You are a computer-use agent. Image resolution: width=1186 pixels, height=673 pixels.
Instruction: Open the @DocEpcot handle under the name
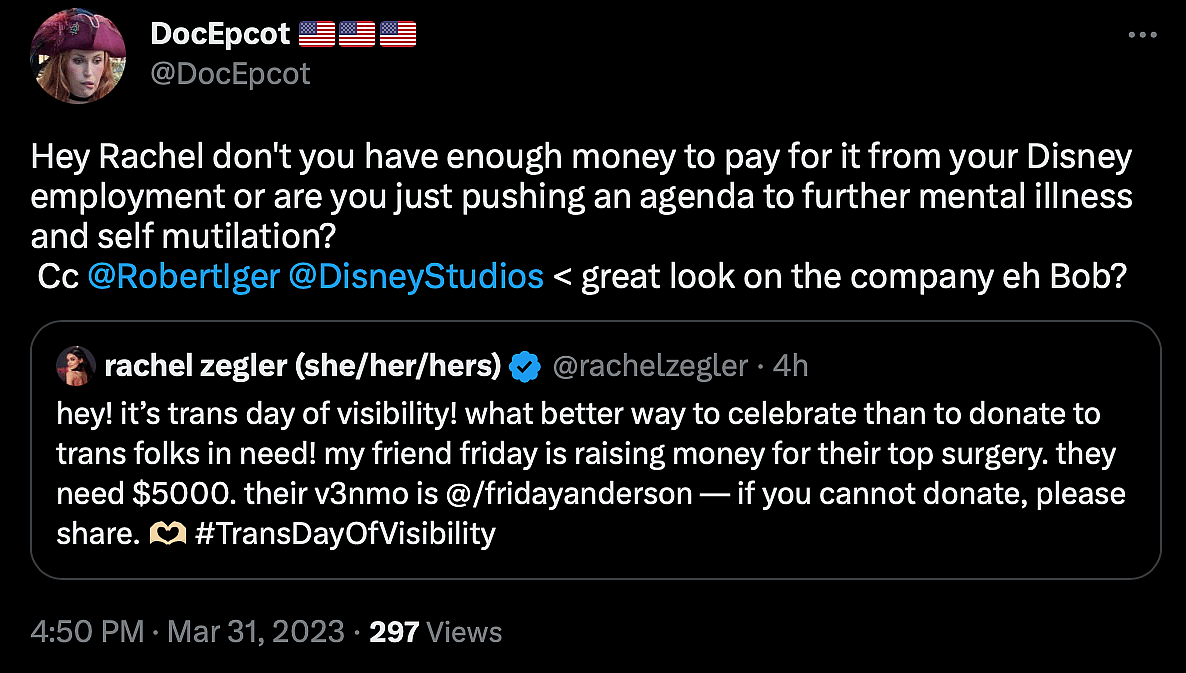(x=230, y=73)
